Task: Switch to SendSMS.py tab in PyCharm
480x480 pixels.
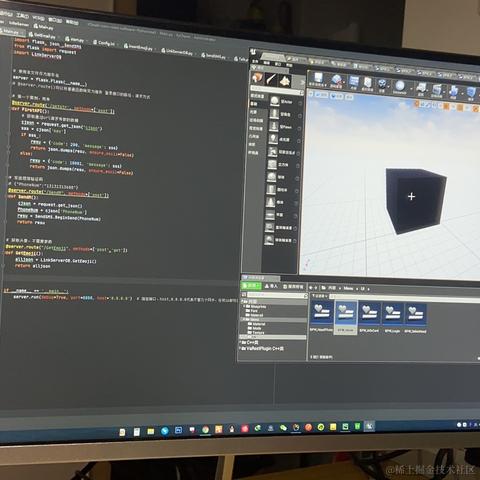Action: click(214, 56)
